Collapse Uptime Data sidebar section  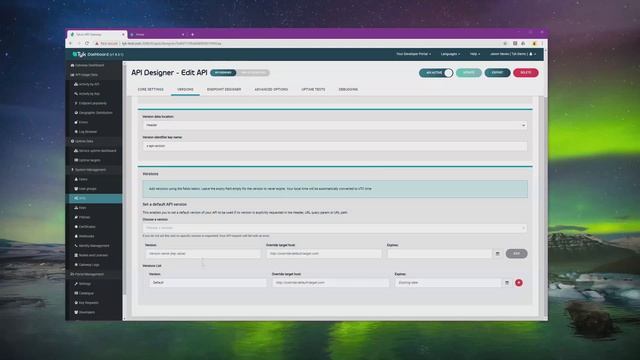coord(82,141)
